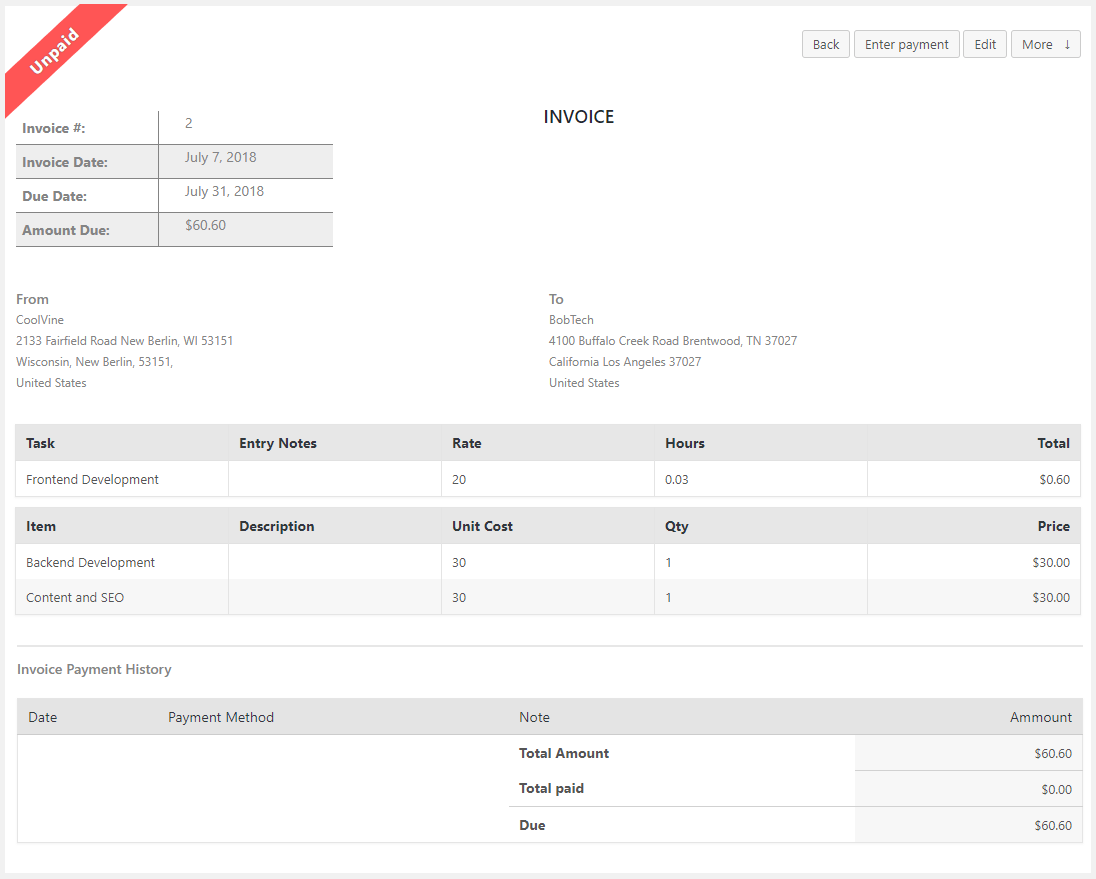Image resolution: width=1096 pixels, height=879 pixels.
Task: Select the BobTech recipient name
Action: tap(571, 320)
